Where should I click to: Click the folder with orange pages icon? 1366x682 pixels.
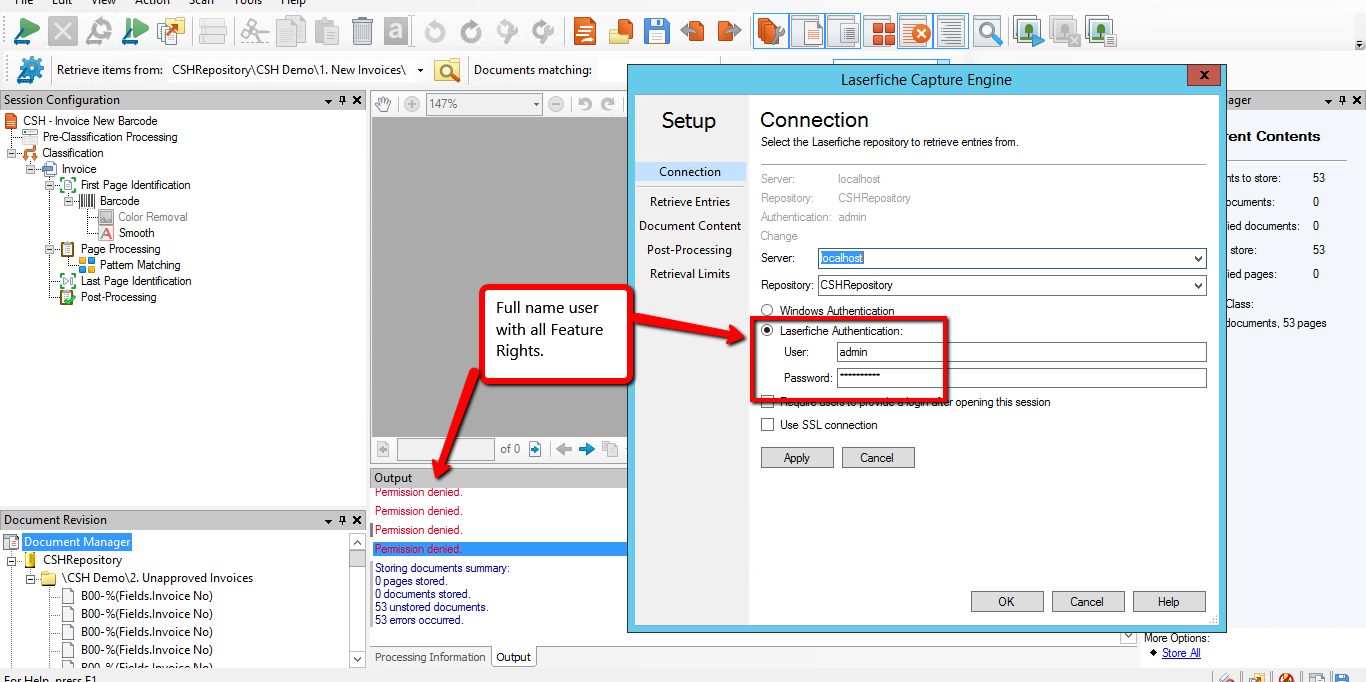pyautogui.click(x=621, y=32)
